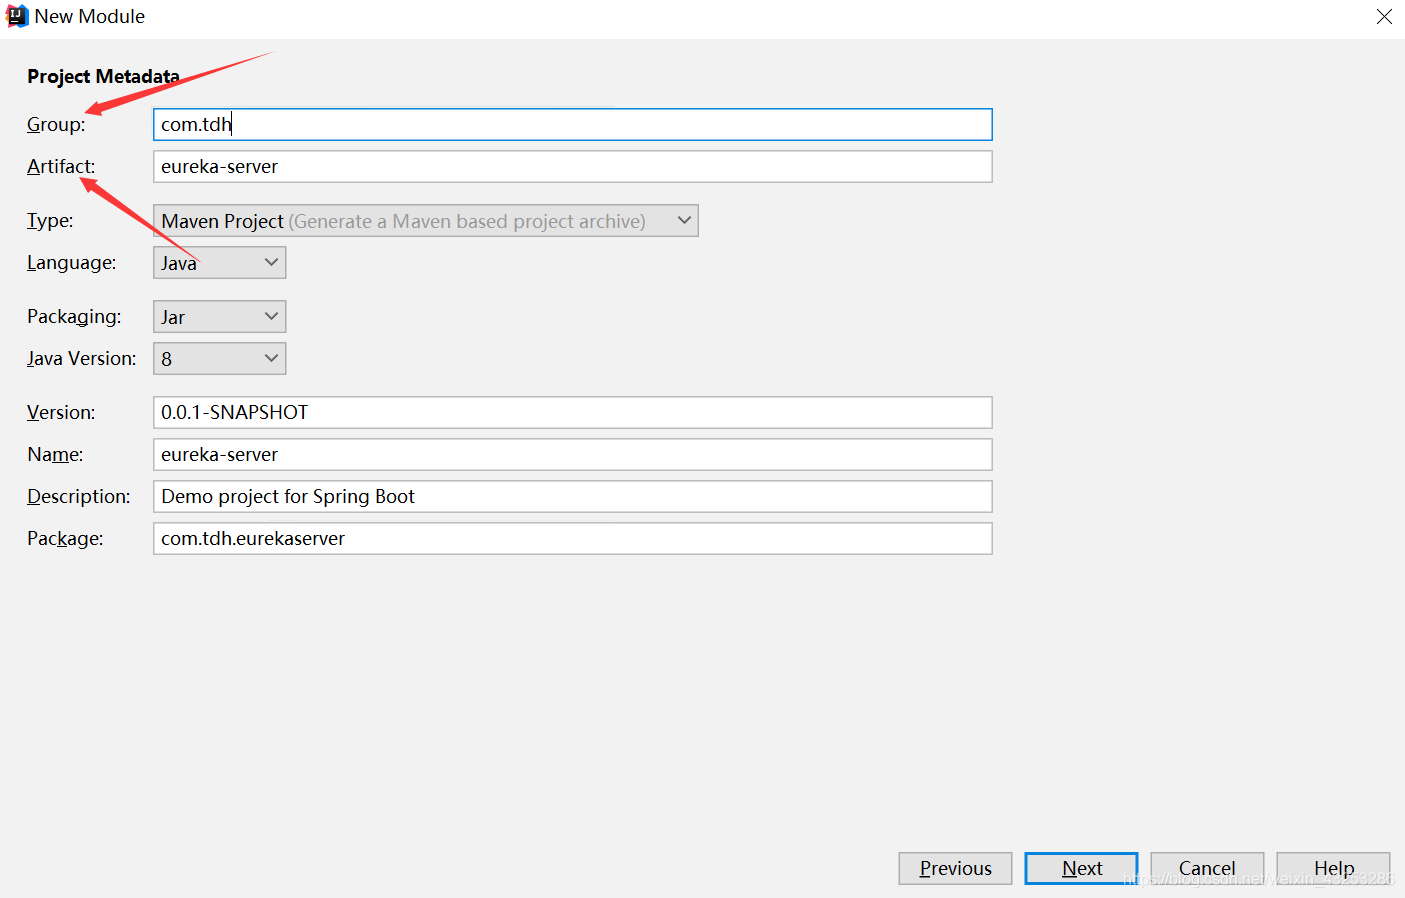Click the Java Version label

click(81, 359)
